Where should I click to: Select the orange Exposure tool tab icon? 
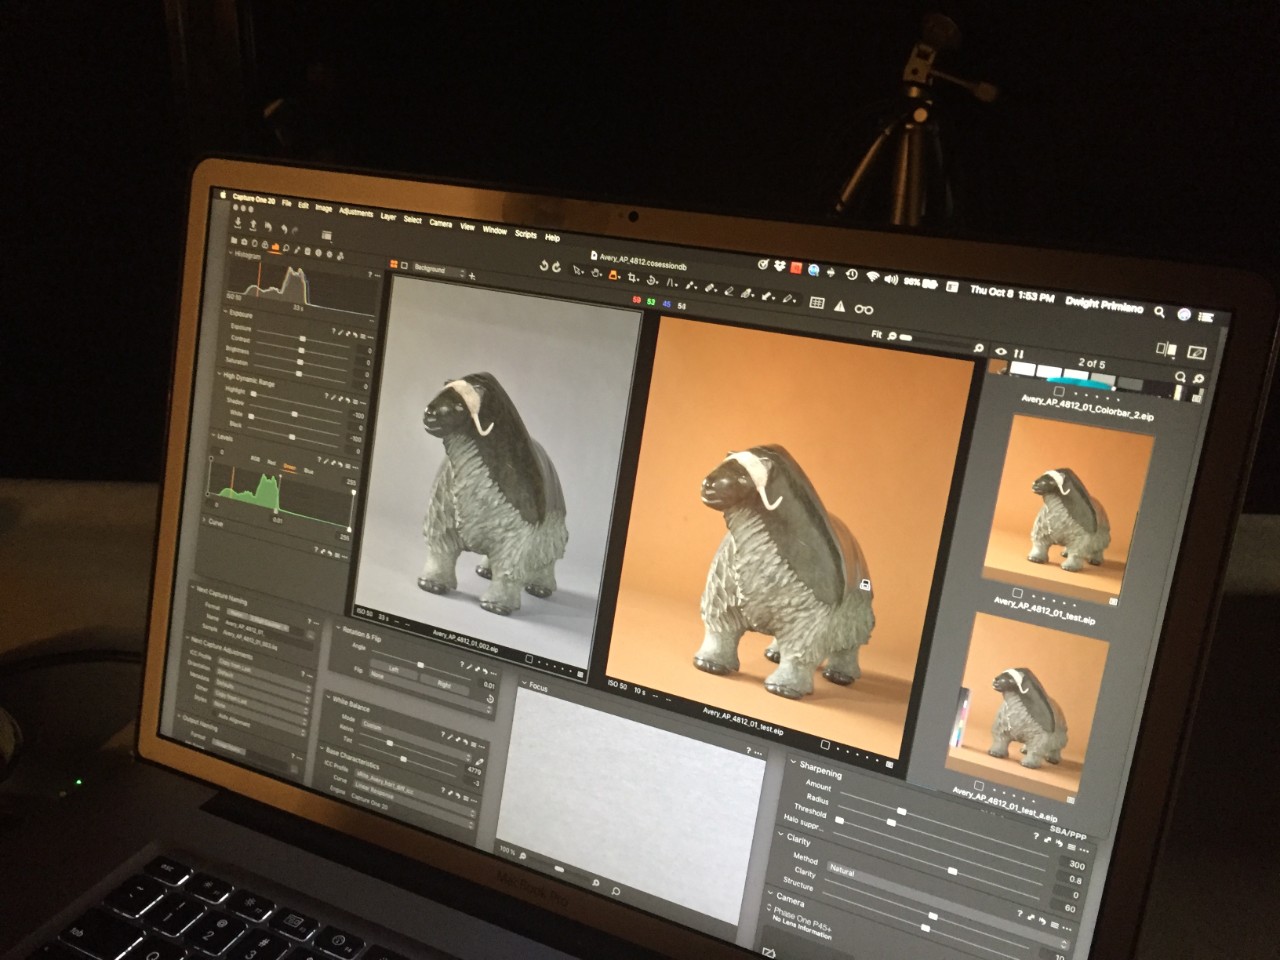click(x=275, y=247)
